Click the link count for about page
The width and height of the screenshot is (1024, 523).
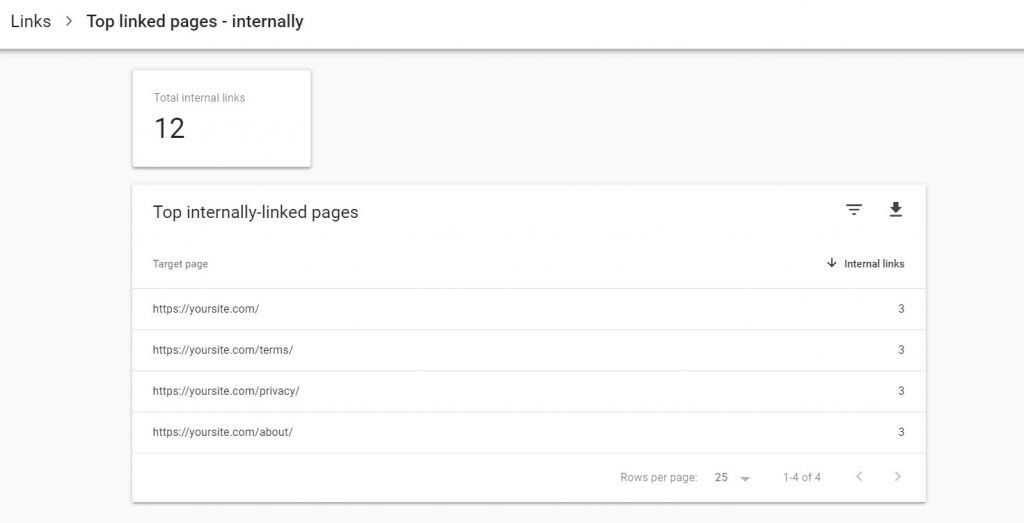(900, 432)
